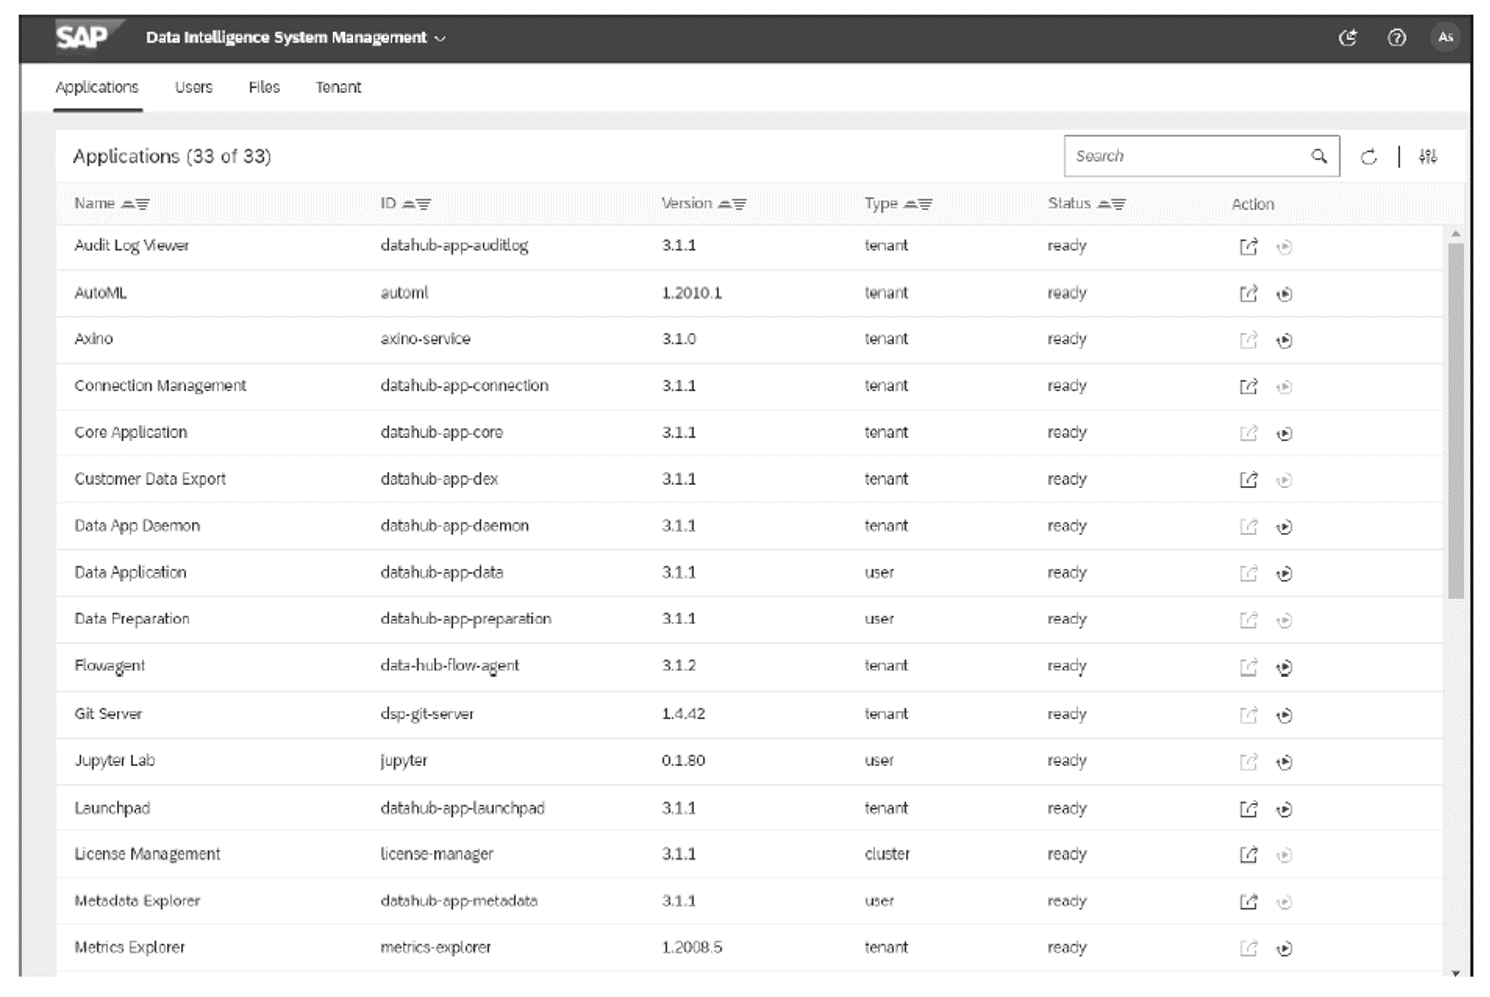Image resolution: width=1490 pixels, height=997 pixels.
Task: Open table settings sliders icon
Action: click(1428, 157)
